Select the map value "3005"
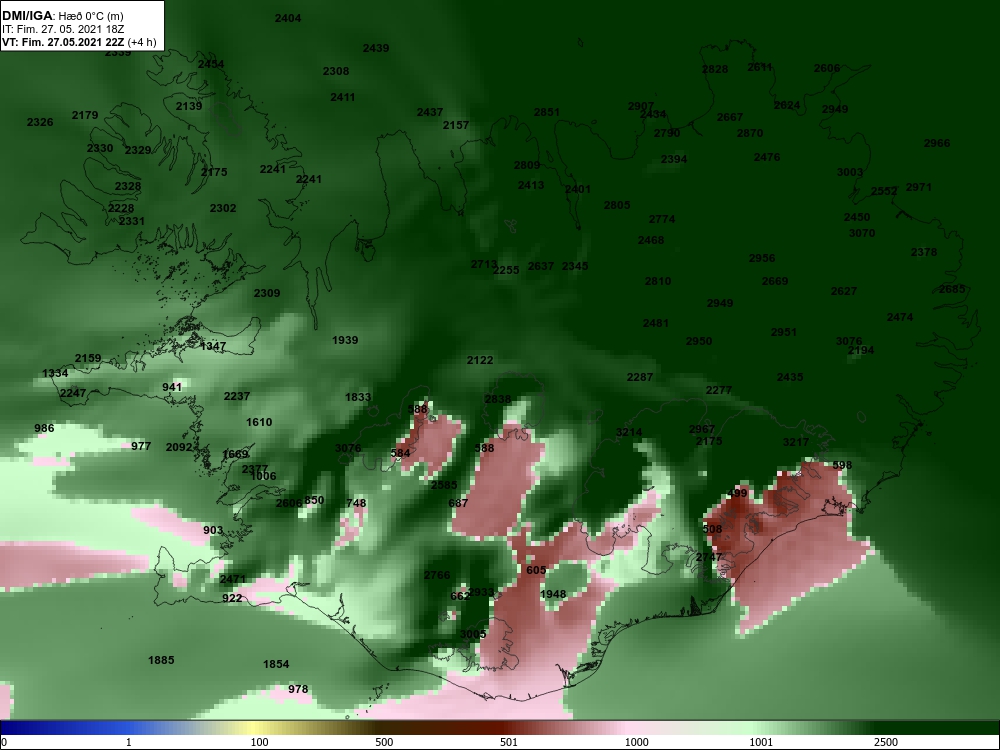 [x=473, y=634]
